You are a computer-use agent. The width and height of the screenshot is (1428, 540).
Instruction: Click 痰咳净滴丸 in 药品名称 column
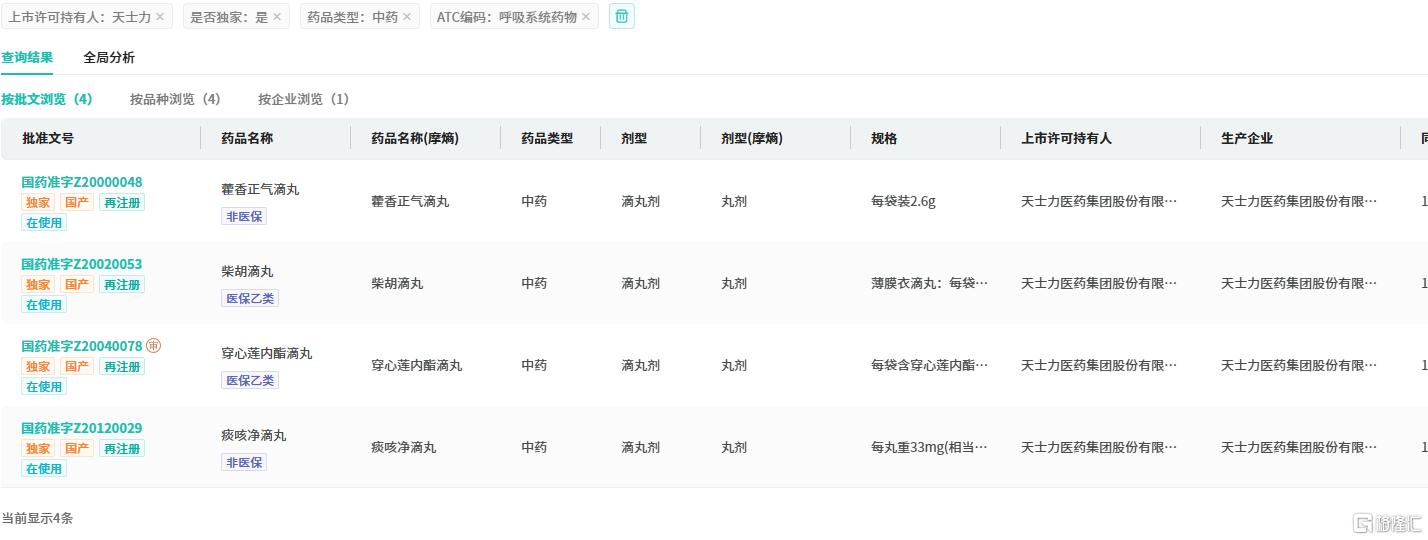[x=254, y=435]
